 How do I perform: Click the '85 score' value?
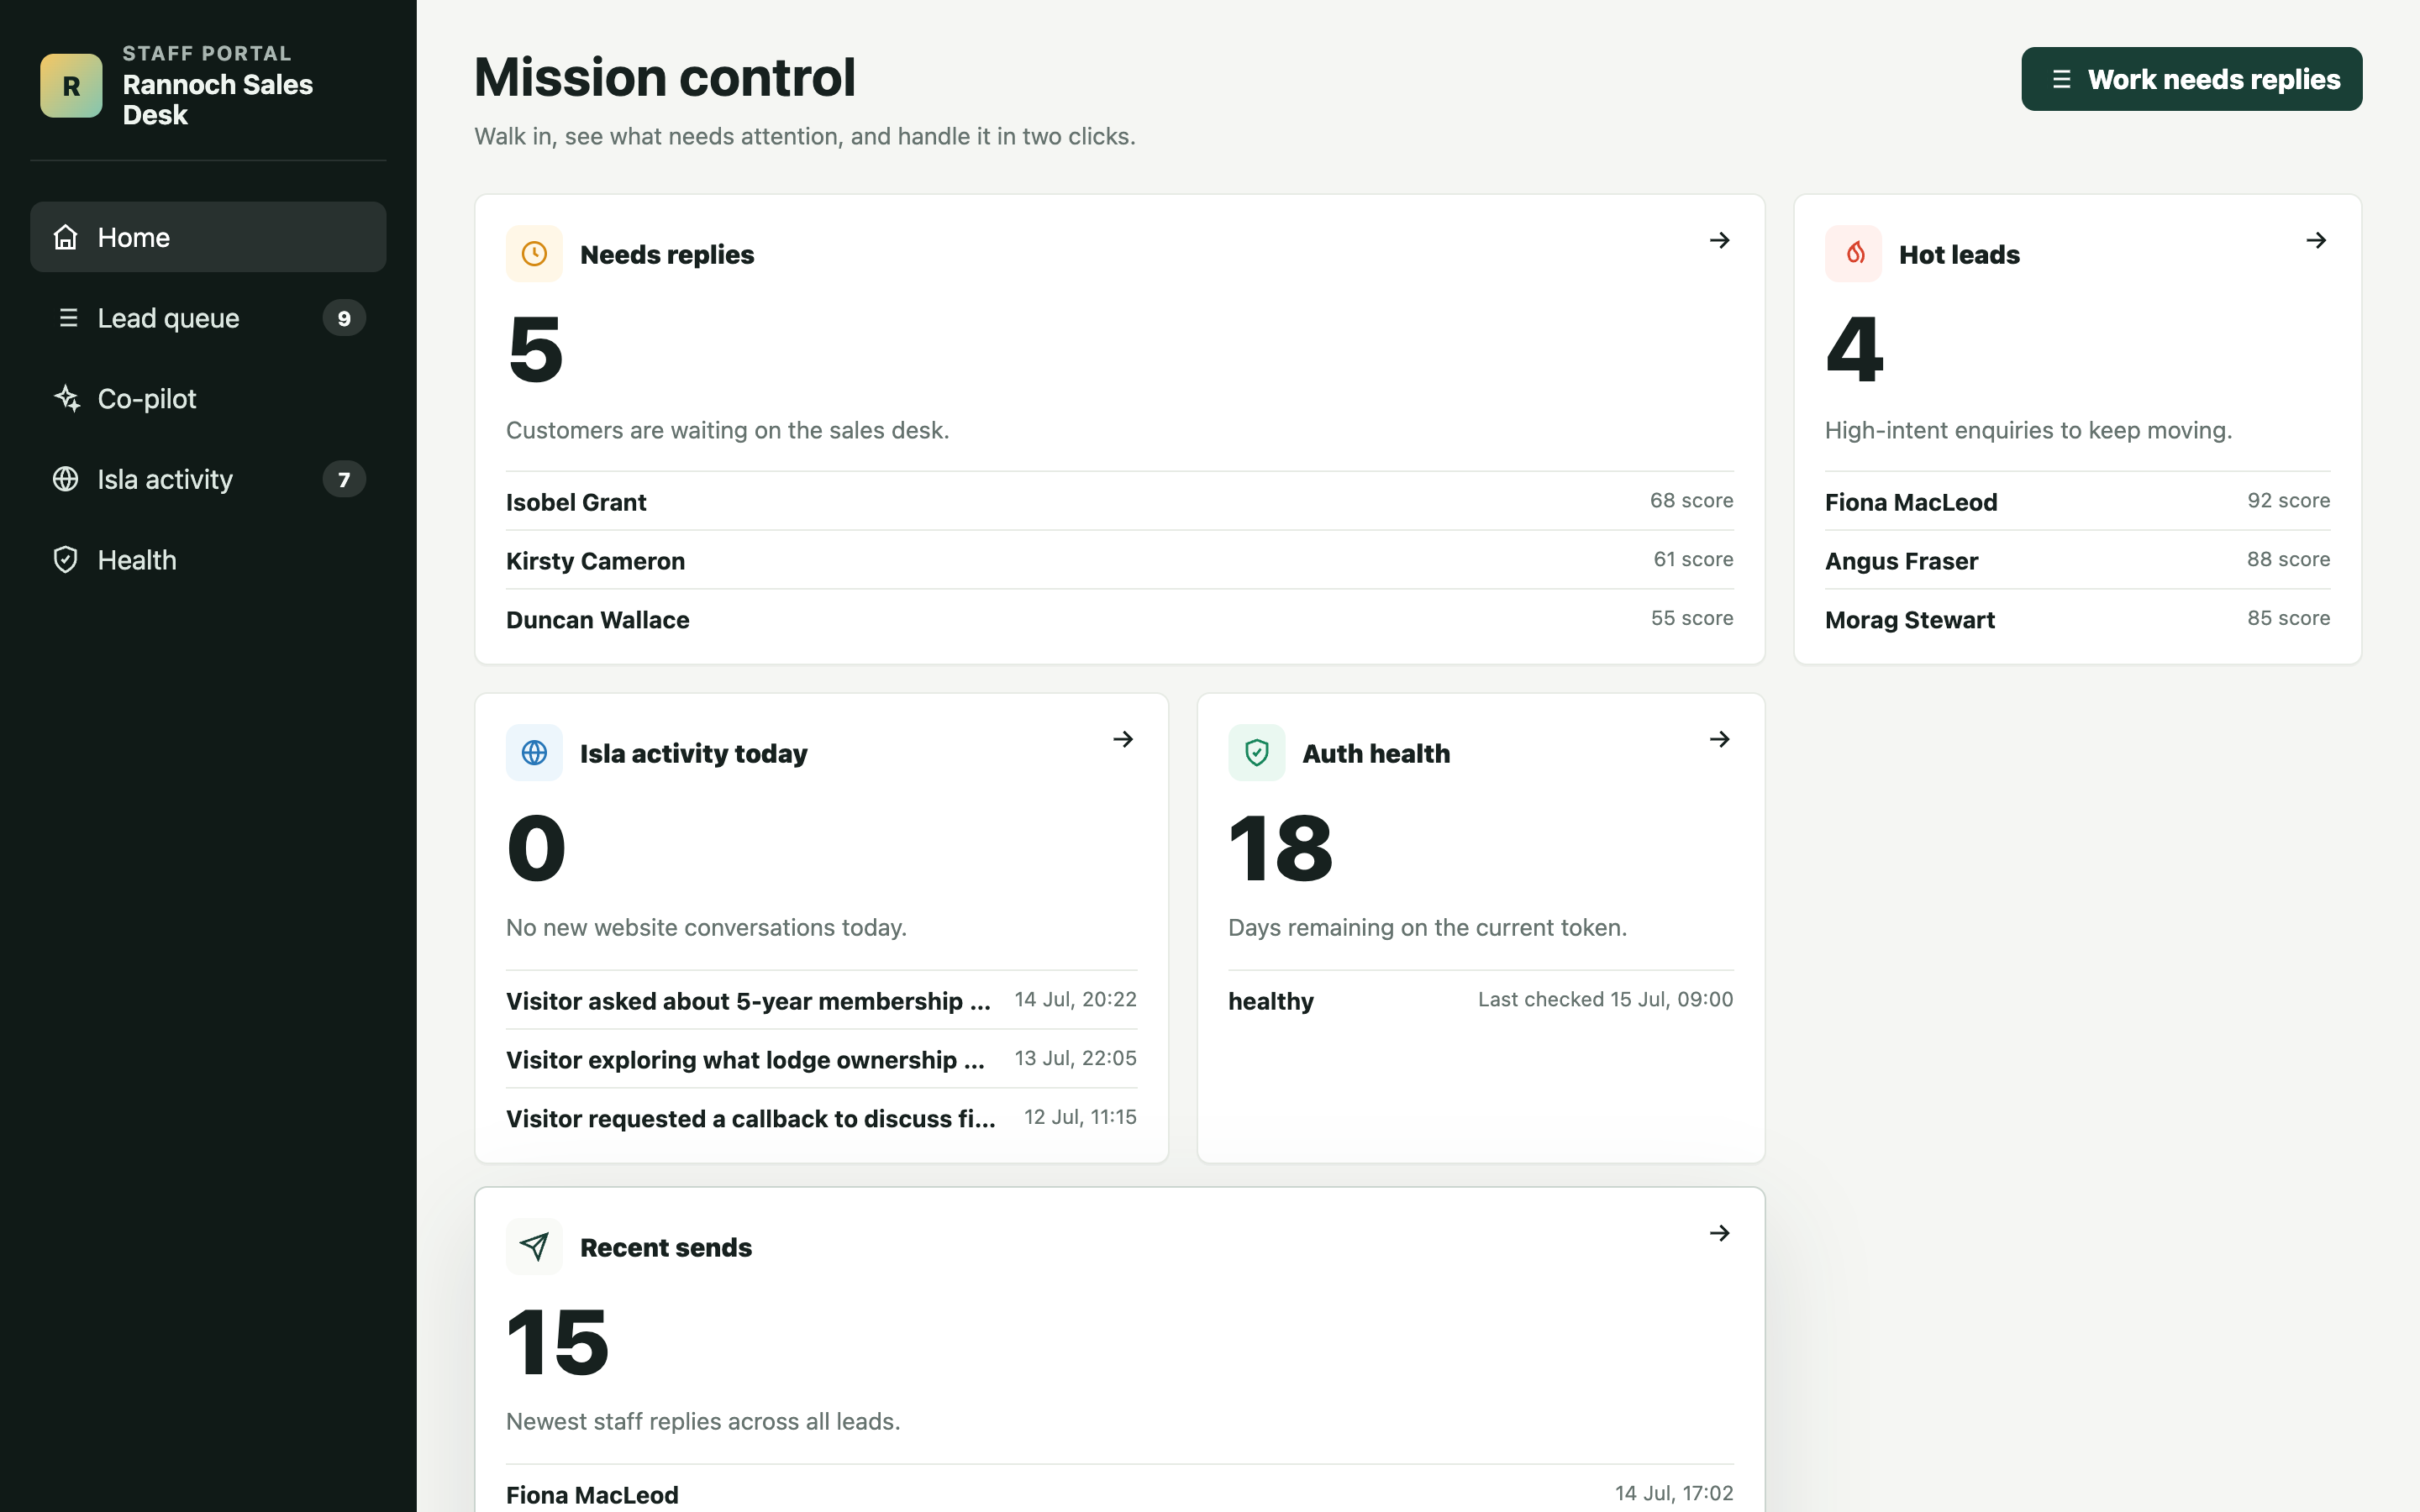pos(2288,618)
